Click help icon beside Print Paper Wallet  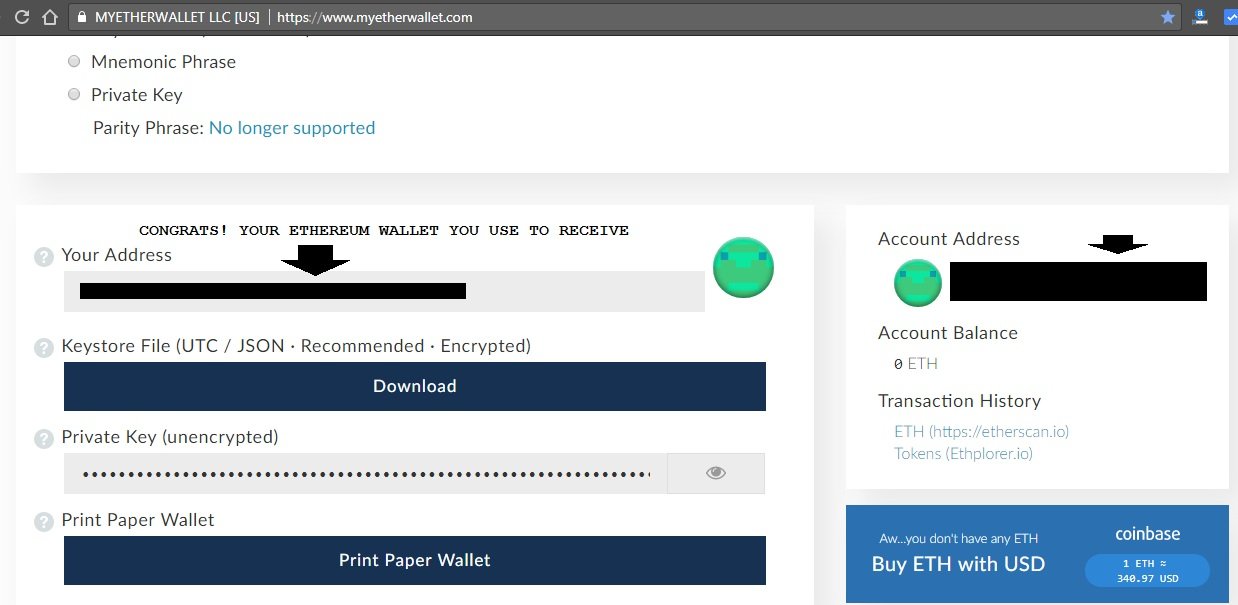(x=44, y=522)
